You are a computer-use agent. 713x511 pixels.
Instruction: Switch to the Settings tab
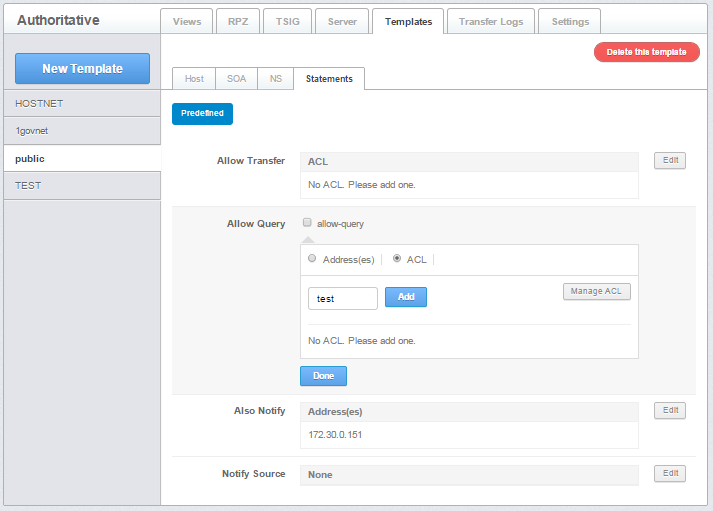[x=570, y=21]
